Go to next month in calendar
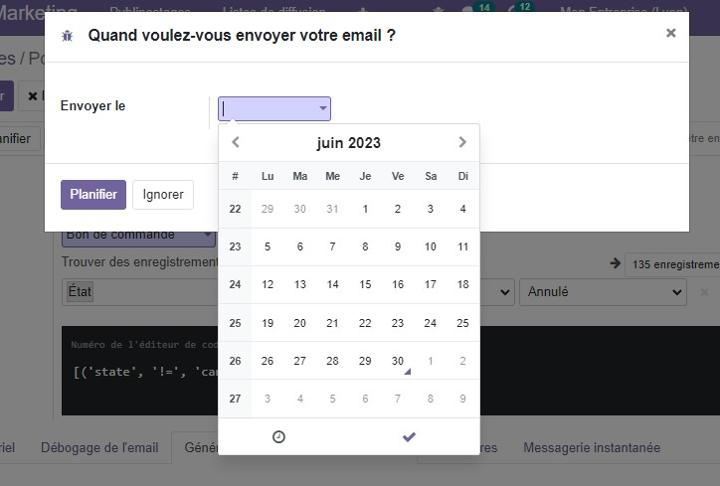 [462, 142]
